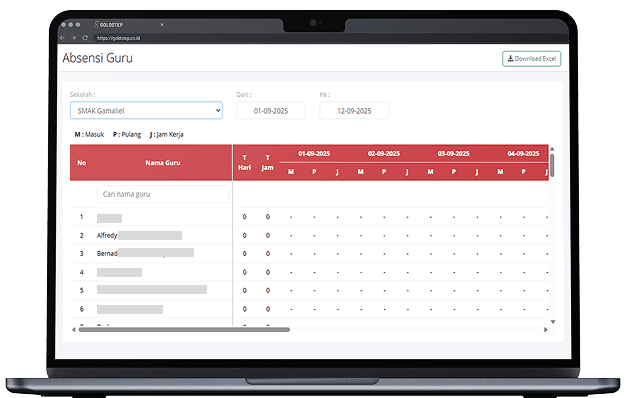The height and width of the screenshot is (398, 627).
Task: Click row number 4 in the table
Action: pyautogui.click(x=82, y=272)
